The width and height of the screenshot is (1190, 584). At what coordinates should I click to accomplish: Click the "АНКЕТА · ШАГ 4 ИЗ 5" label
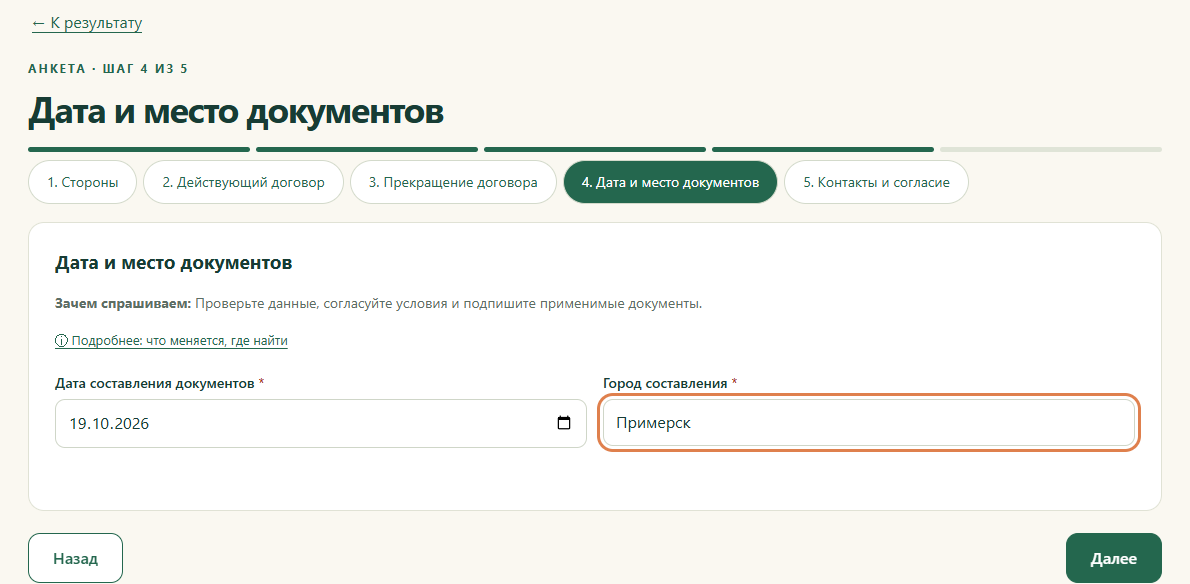point(108,69)
